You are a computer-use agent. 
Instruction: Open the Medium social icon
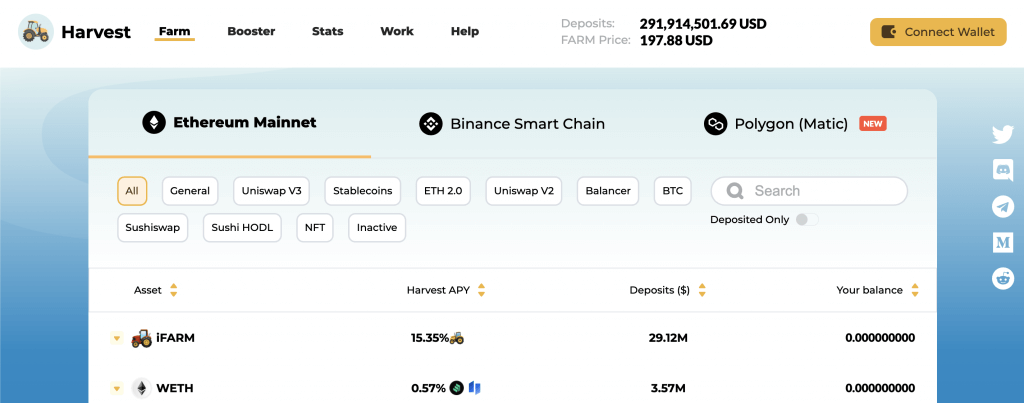pos(1002,243)
